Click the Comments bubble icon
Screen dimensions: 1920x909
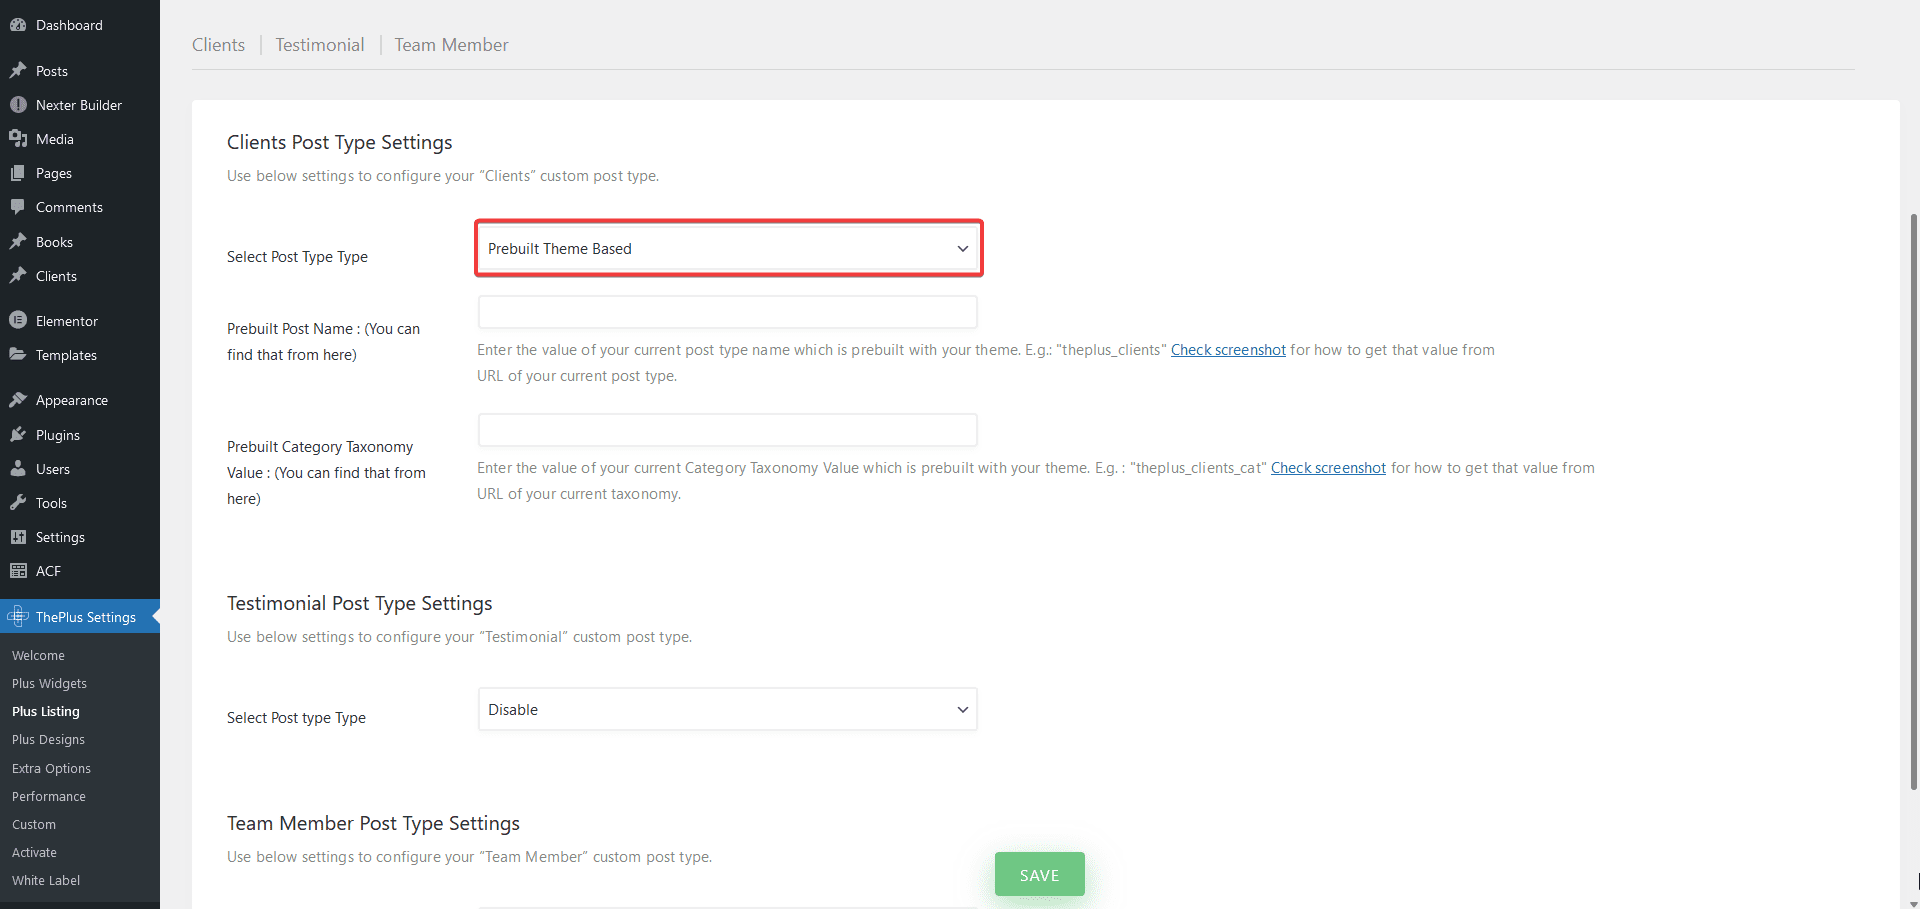point(18,207)
